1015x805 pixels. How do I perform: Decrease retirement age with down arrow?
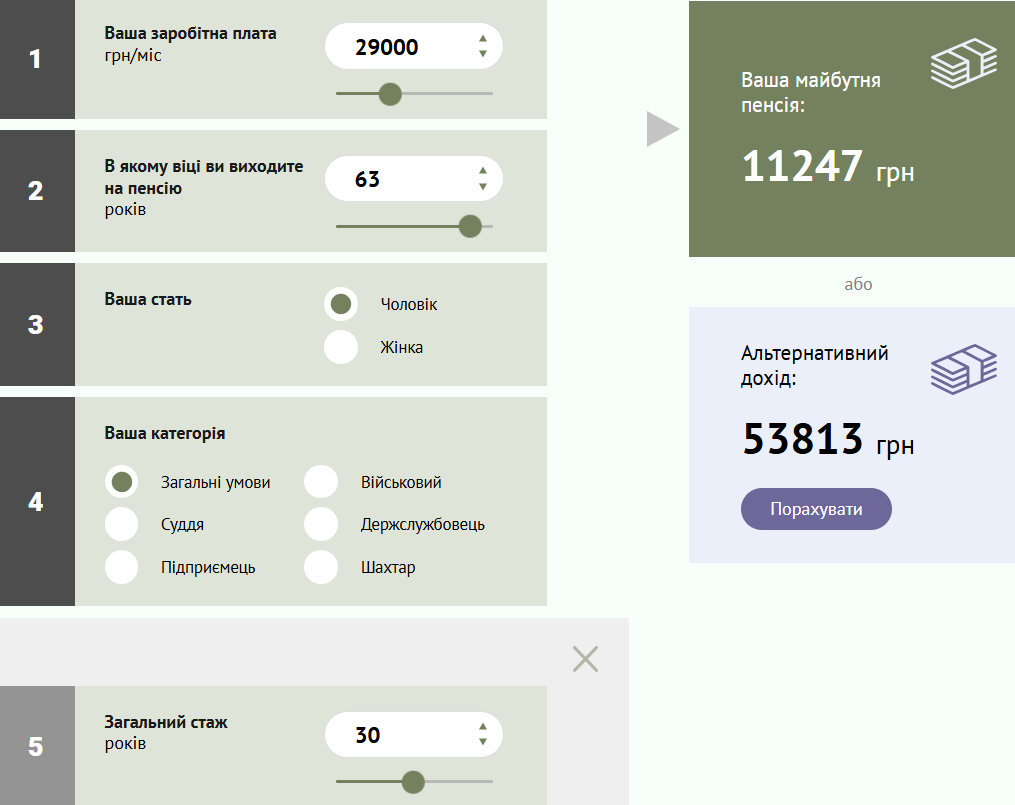[483, 186]
